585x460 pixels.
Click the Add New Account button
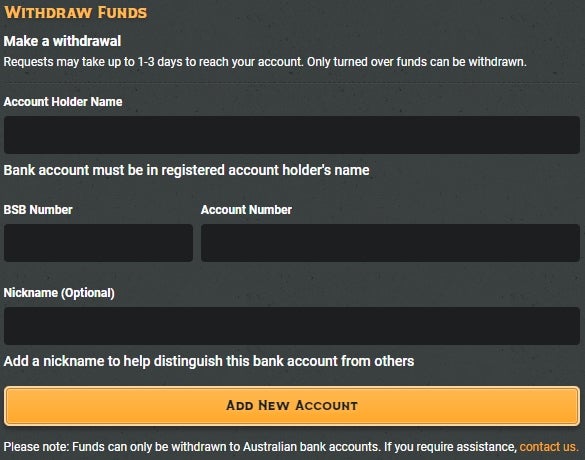tap(292, 406)
